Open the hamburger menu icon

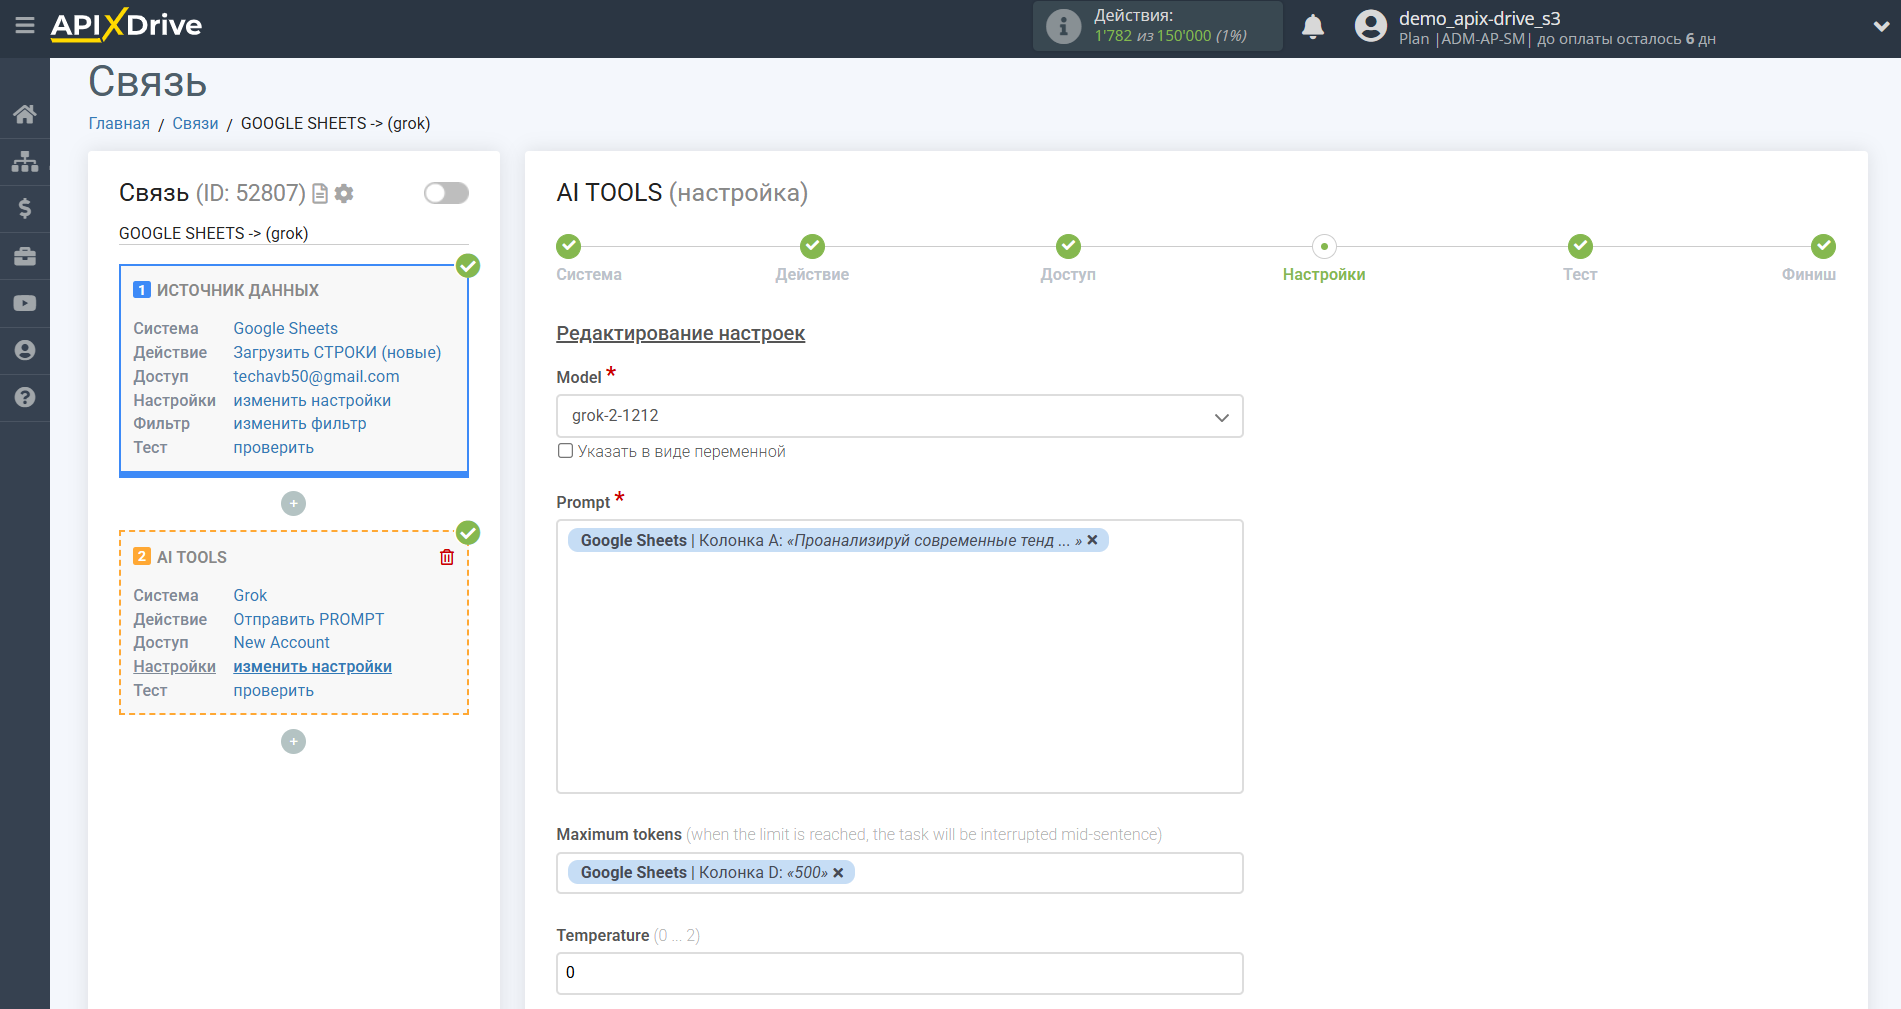(24, 25)
